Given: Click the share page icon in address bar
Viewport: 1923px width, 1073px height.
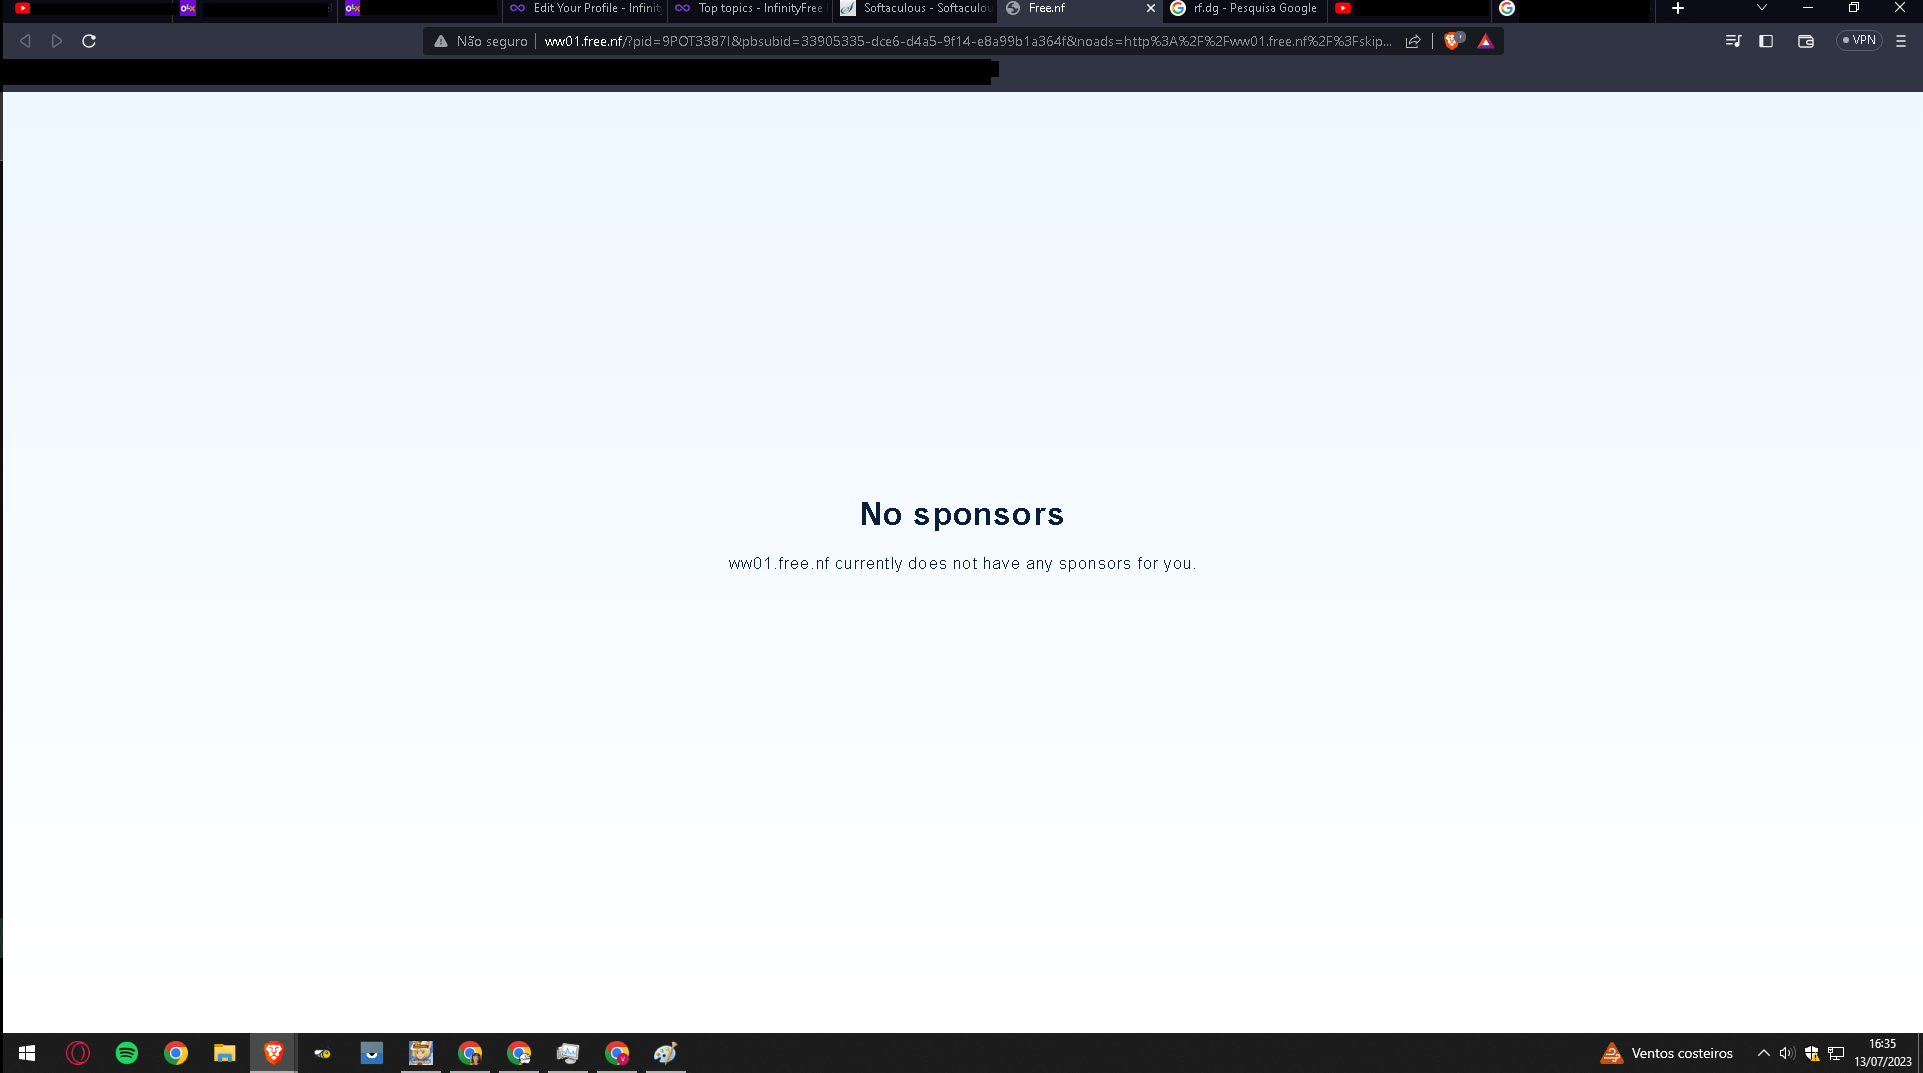Looking at the screenshot, I should click(x=1413, y=41).
